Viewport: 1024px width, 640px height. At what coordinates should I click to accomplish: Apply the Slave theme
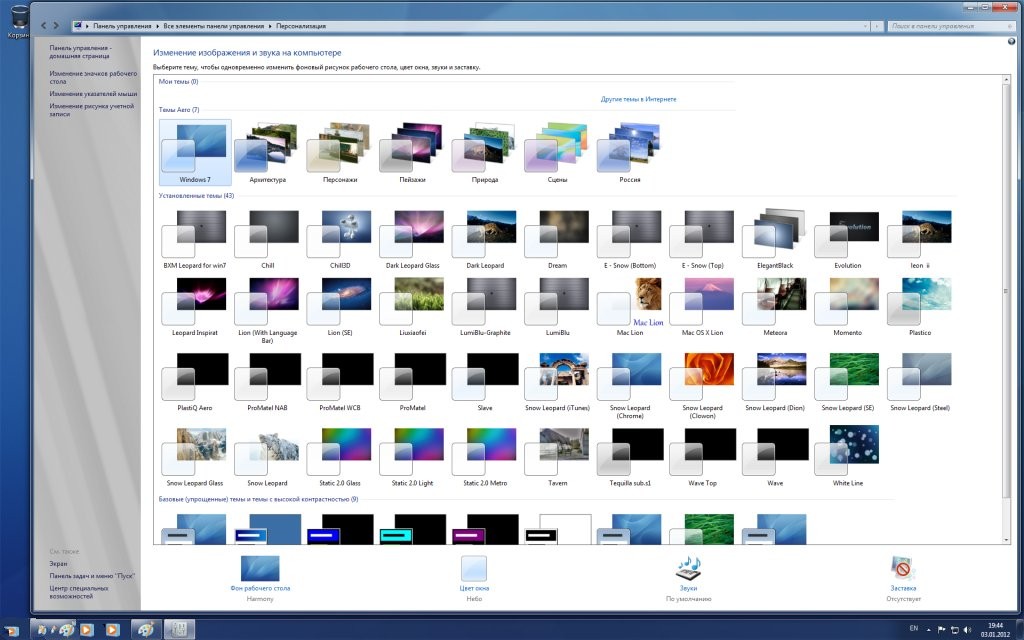tap(485, 382)
